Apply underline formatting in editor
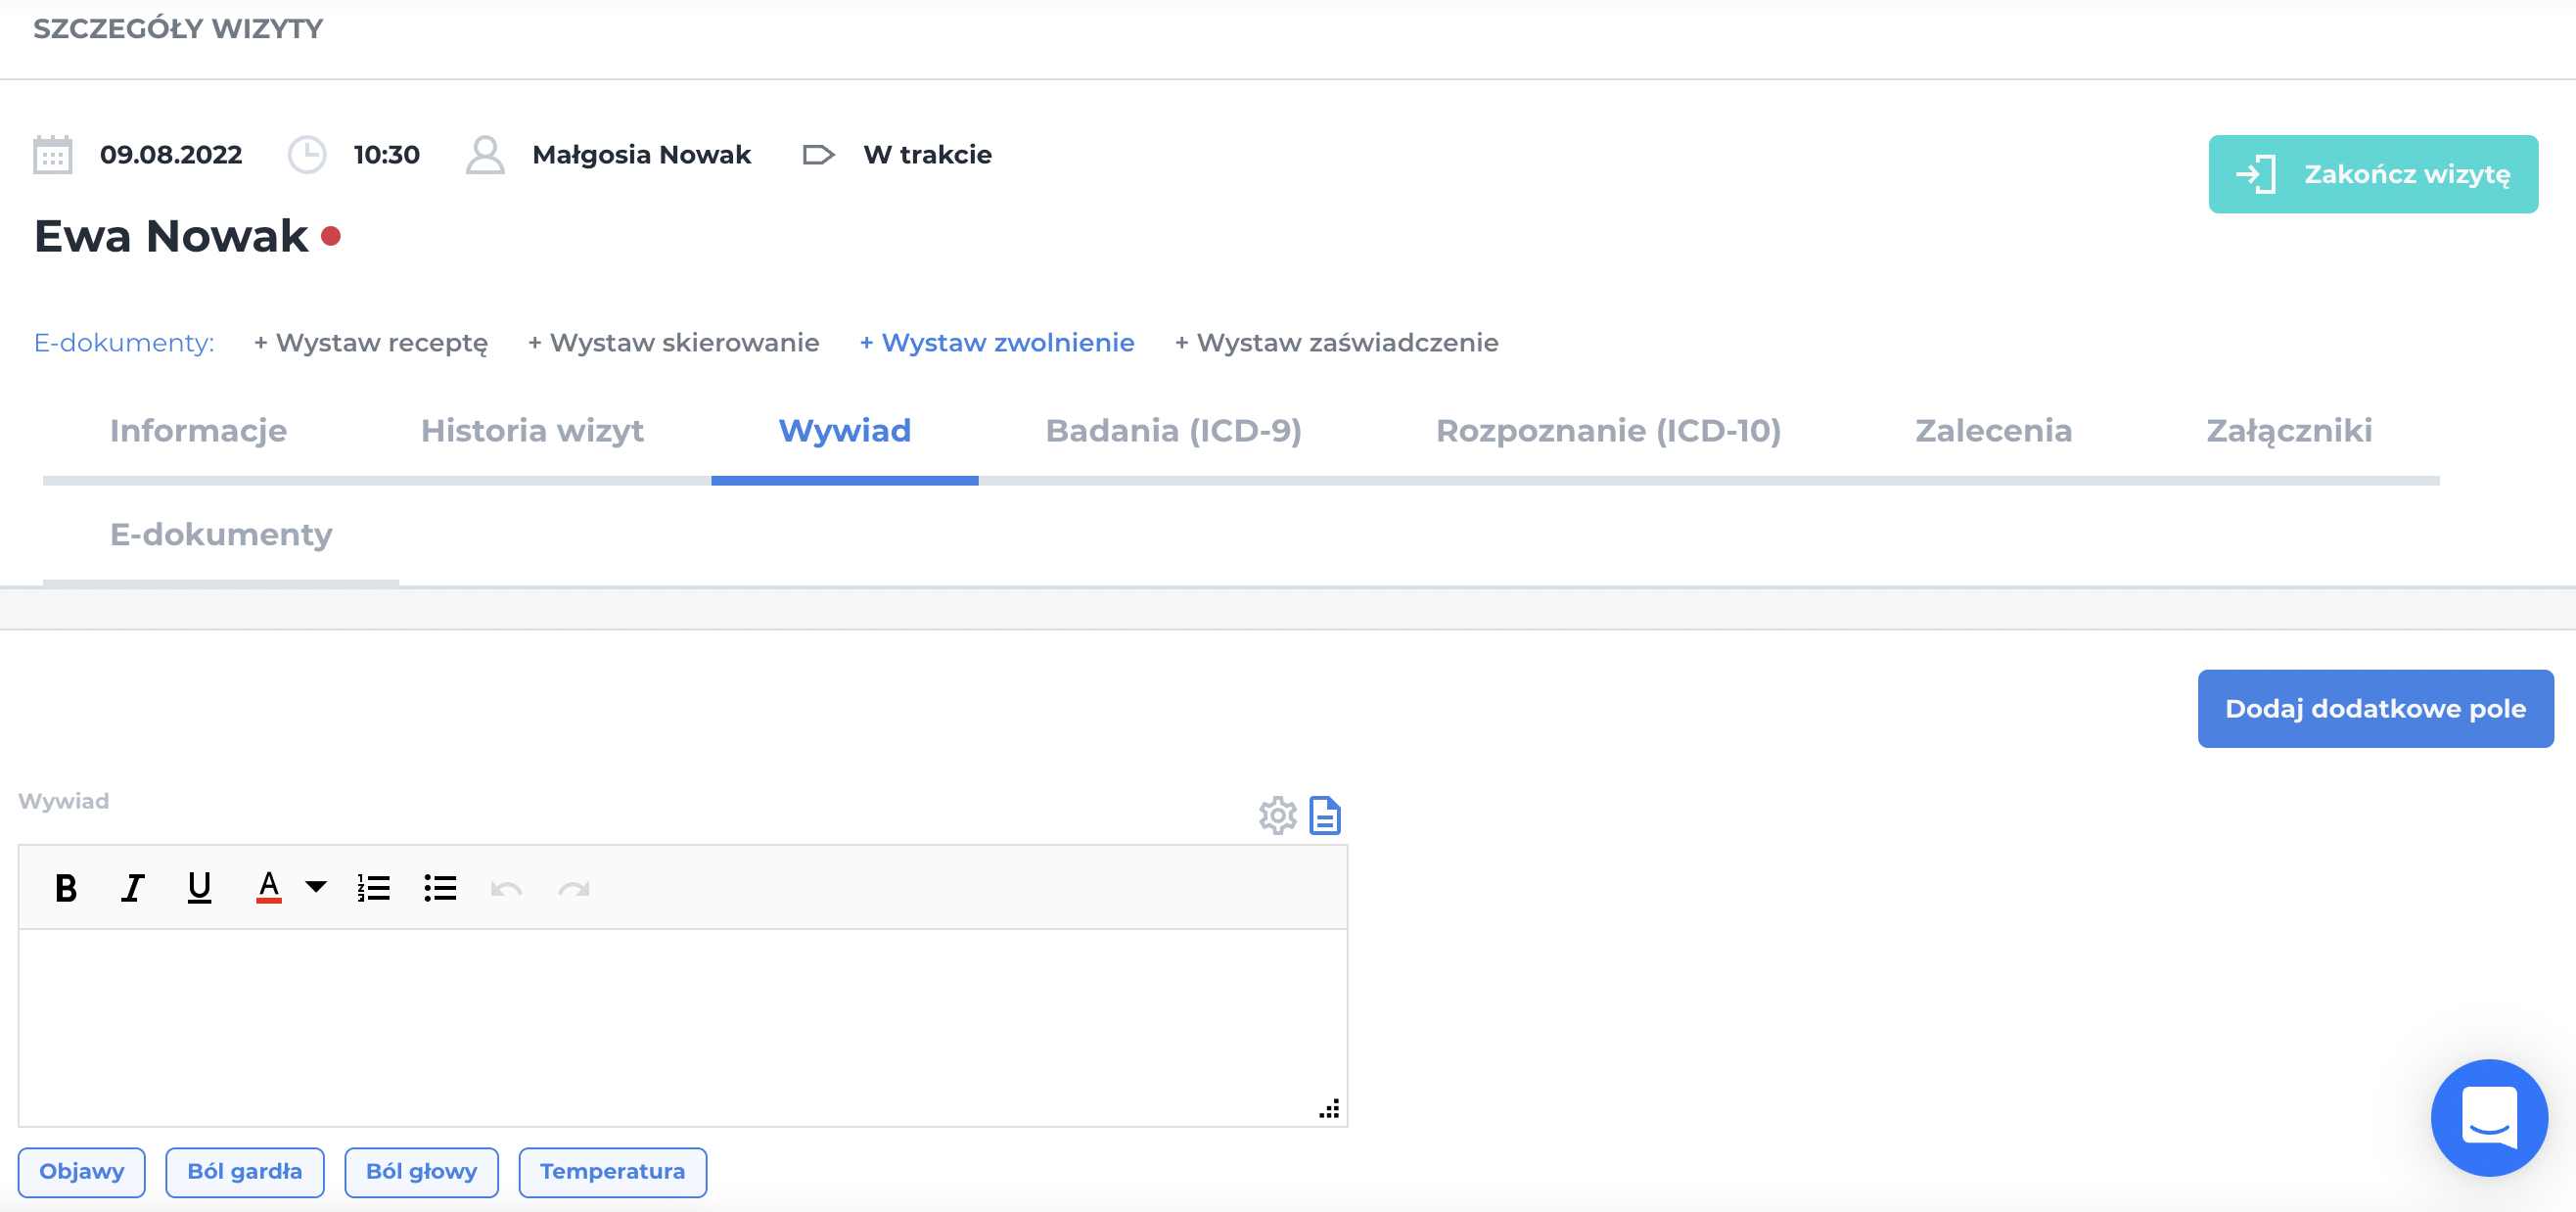 click(x=199, y=888)
